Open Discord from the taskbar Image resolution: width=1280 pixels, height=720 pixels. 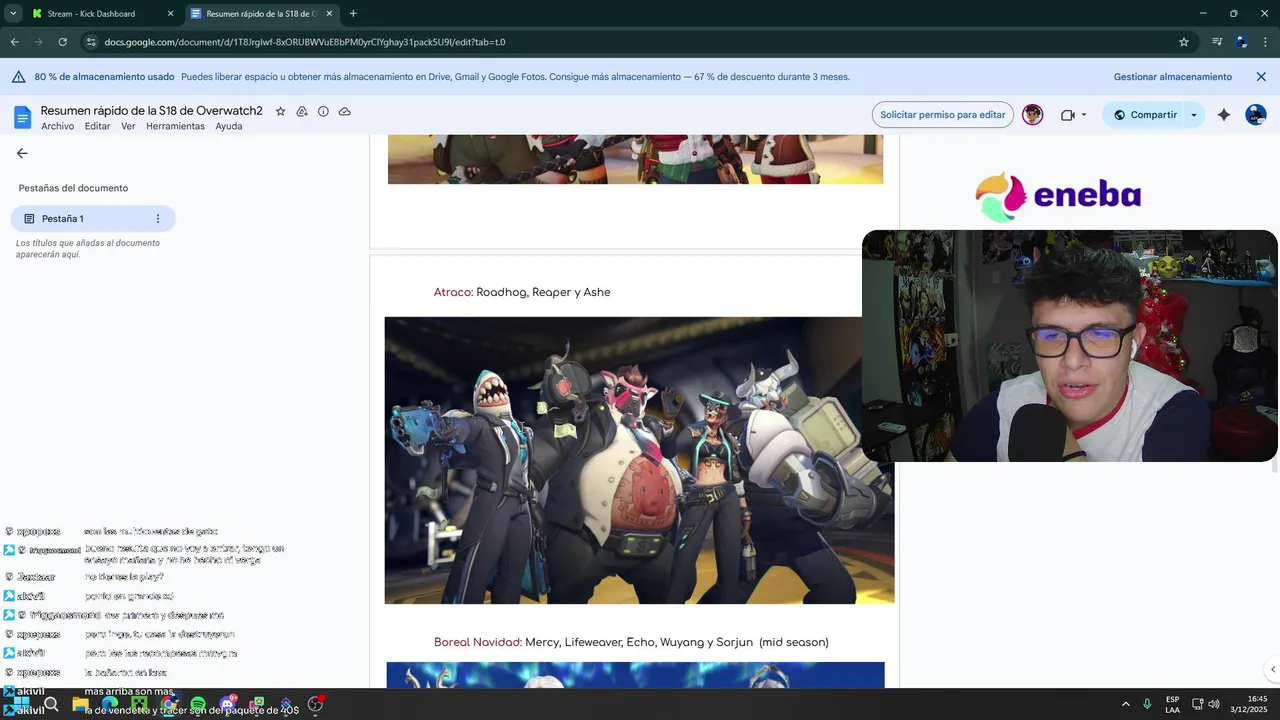pos(228,704)
